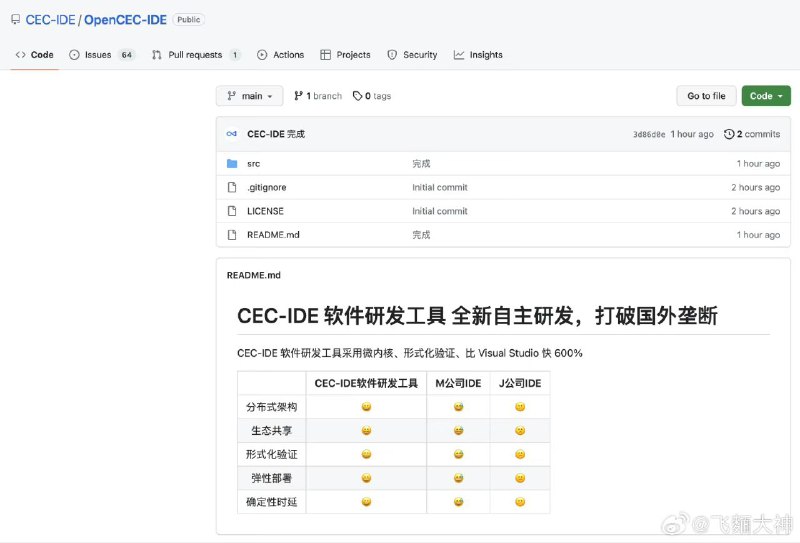Open the Pull requests tab
Image resolution: width=800 pixels, height=543 pixels.
point(195,55)
